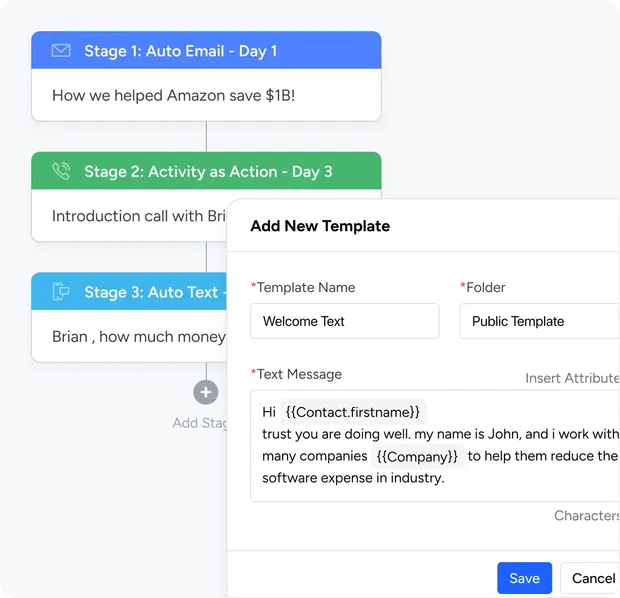This screenshot has height=598, width=620.
Task: Click the Add New Template dialog title
Action: pyautogui.click(x=320, y=226)
